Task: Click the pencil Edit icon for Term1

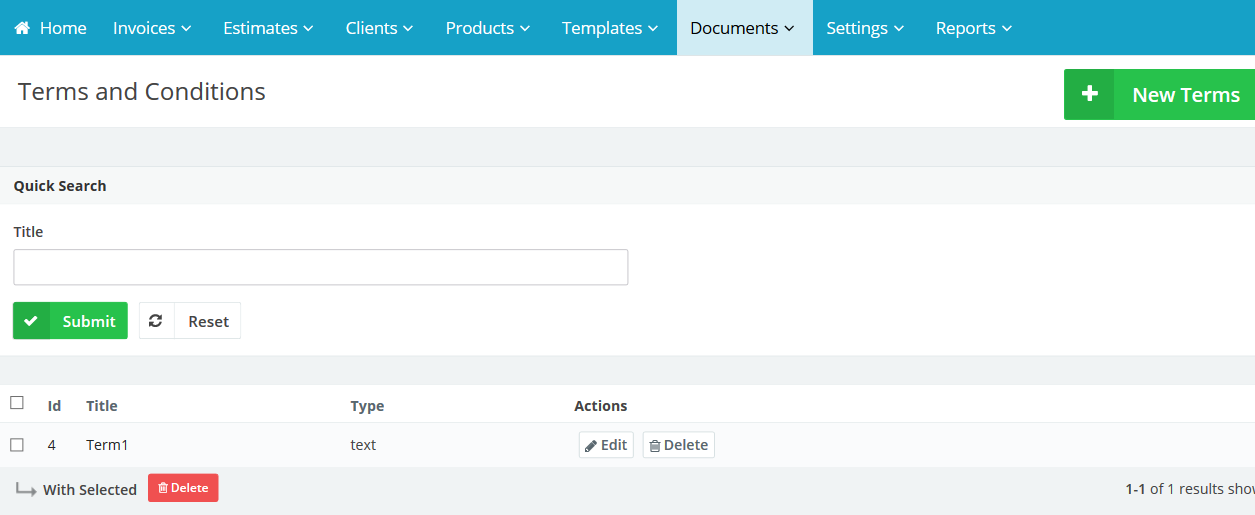Action: [591, 445]
